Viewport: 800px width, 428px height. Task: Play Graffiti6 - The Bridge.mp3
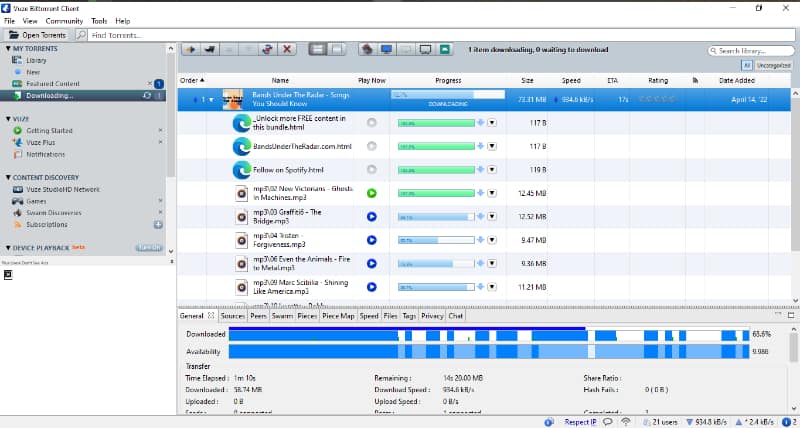tap(371, 216)
